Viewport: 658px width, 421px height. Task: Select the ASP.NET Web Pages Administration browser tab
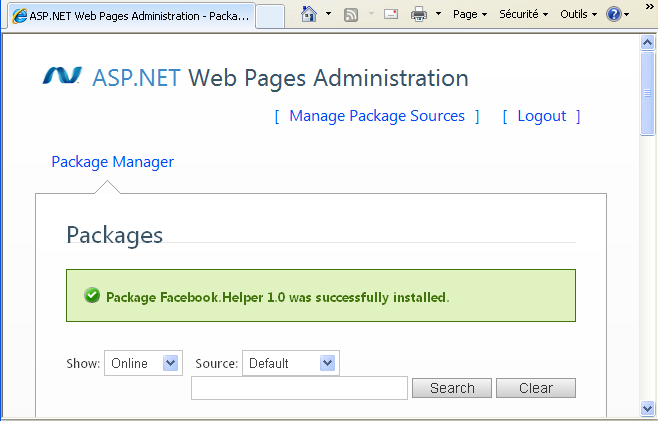point(130,16)
